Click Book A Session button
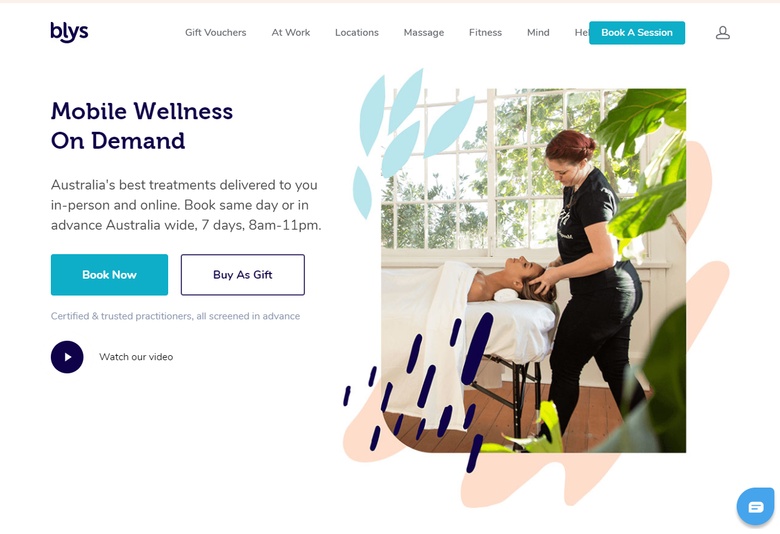 click(x=637, y=33)
